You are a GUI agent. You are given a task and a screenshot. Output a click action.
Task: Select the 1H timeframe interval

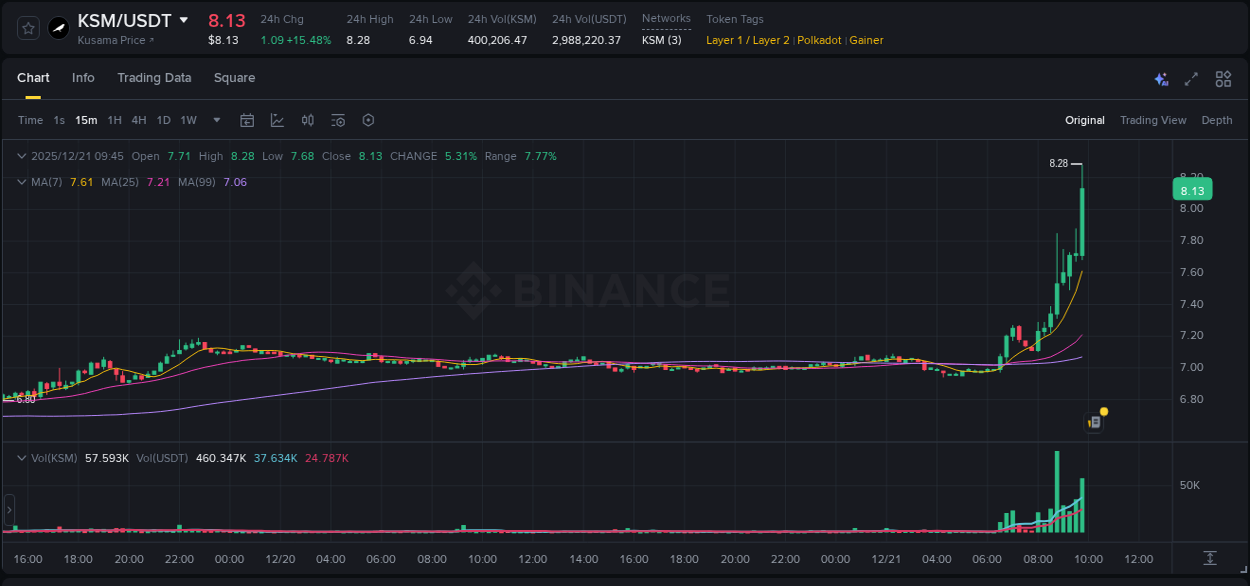click(x=113, y=120)
